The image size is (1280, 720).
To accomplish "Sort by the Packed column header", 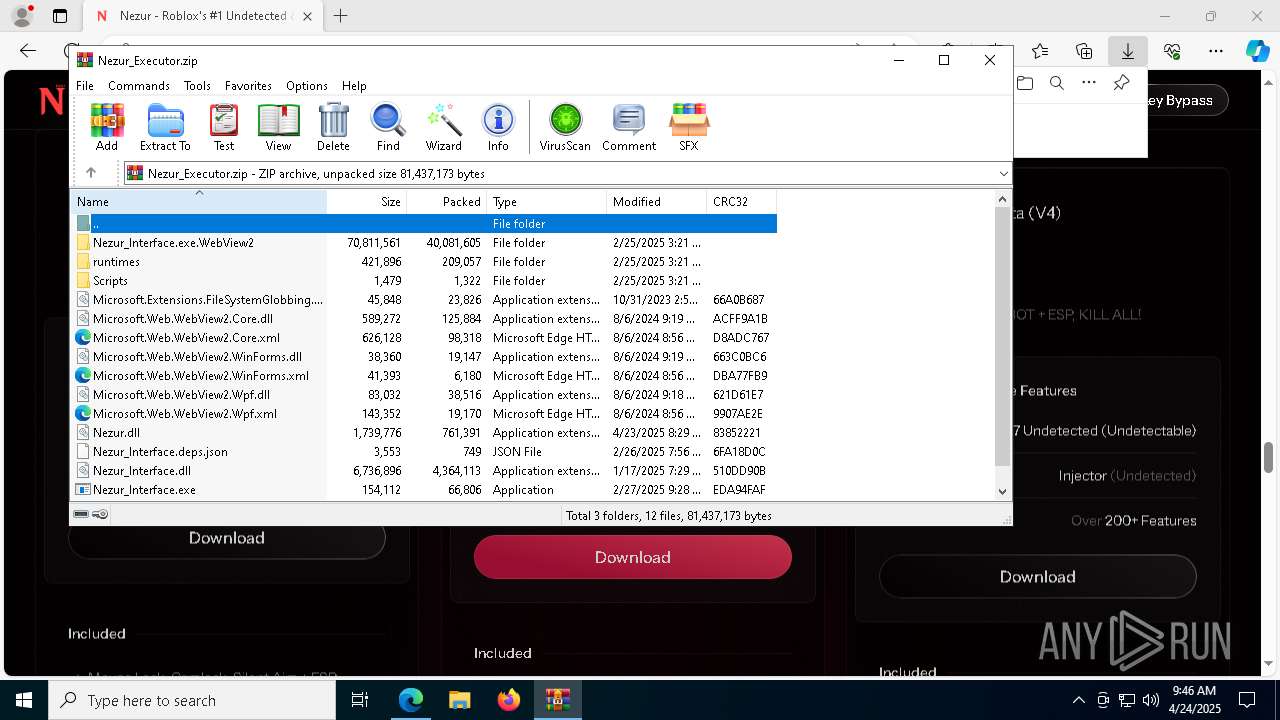I will pyautogui.click(x=446, y=201).
